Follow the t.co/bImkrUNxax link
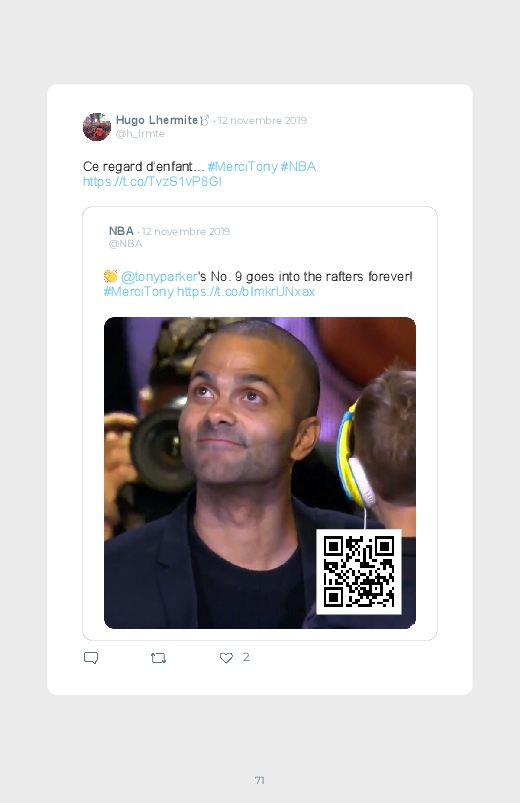Image resolution: width=520 pixels, height=803 pixels. (x=245, y=291)
